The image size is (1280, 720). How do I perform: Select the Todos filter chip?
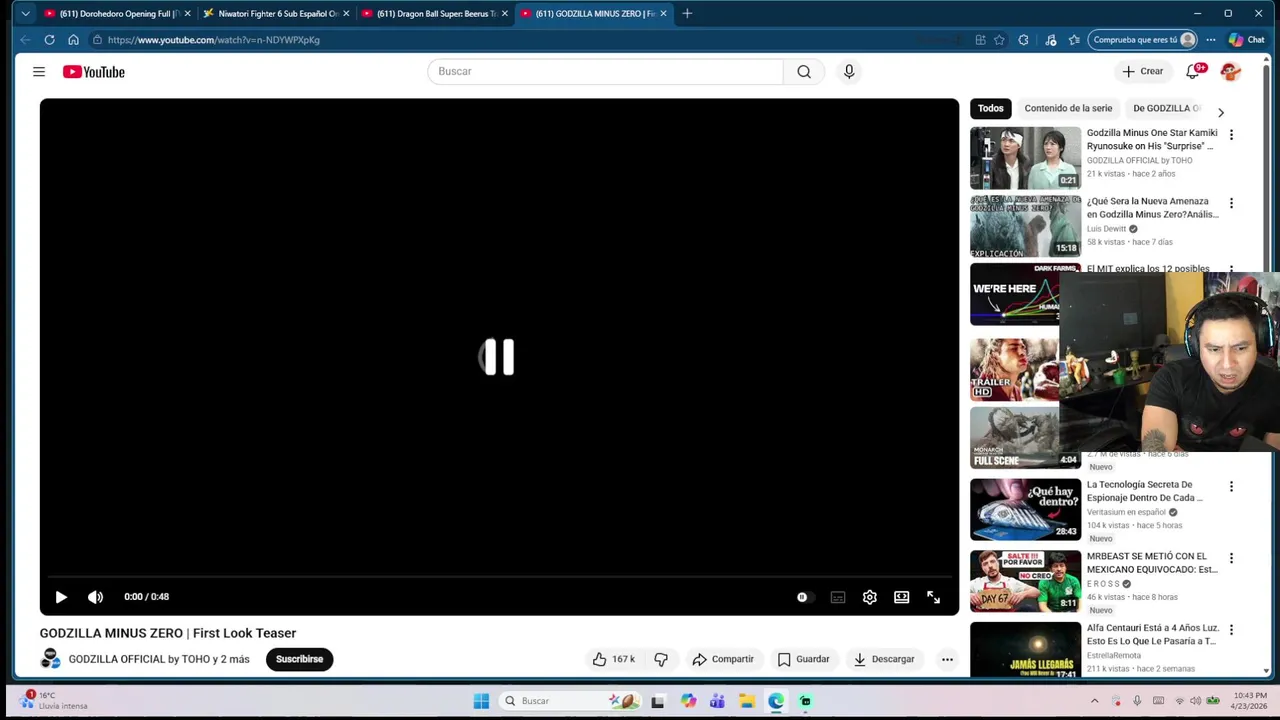[x=991, y=108]
